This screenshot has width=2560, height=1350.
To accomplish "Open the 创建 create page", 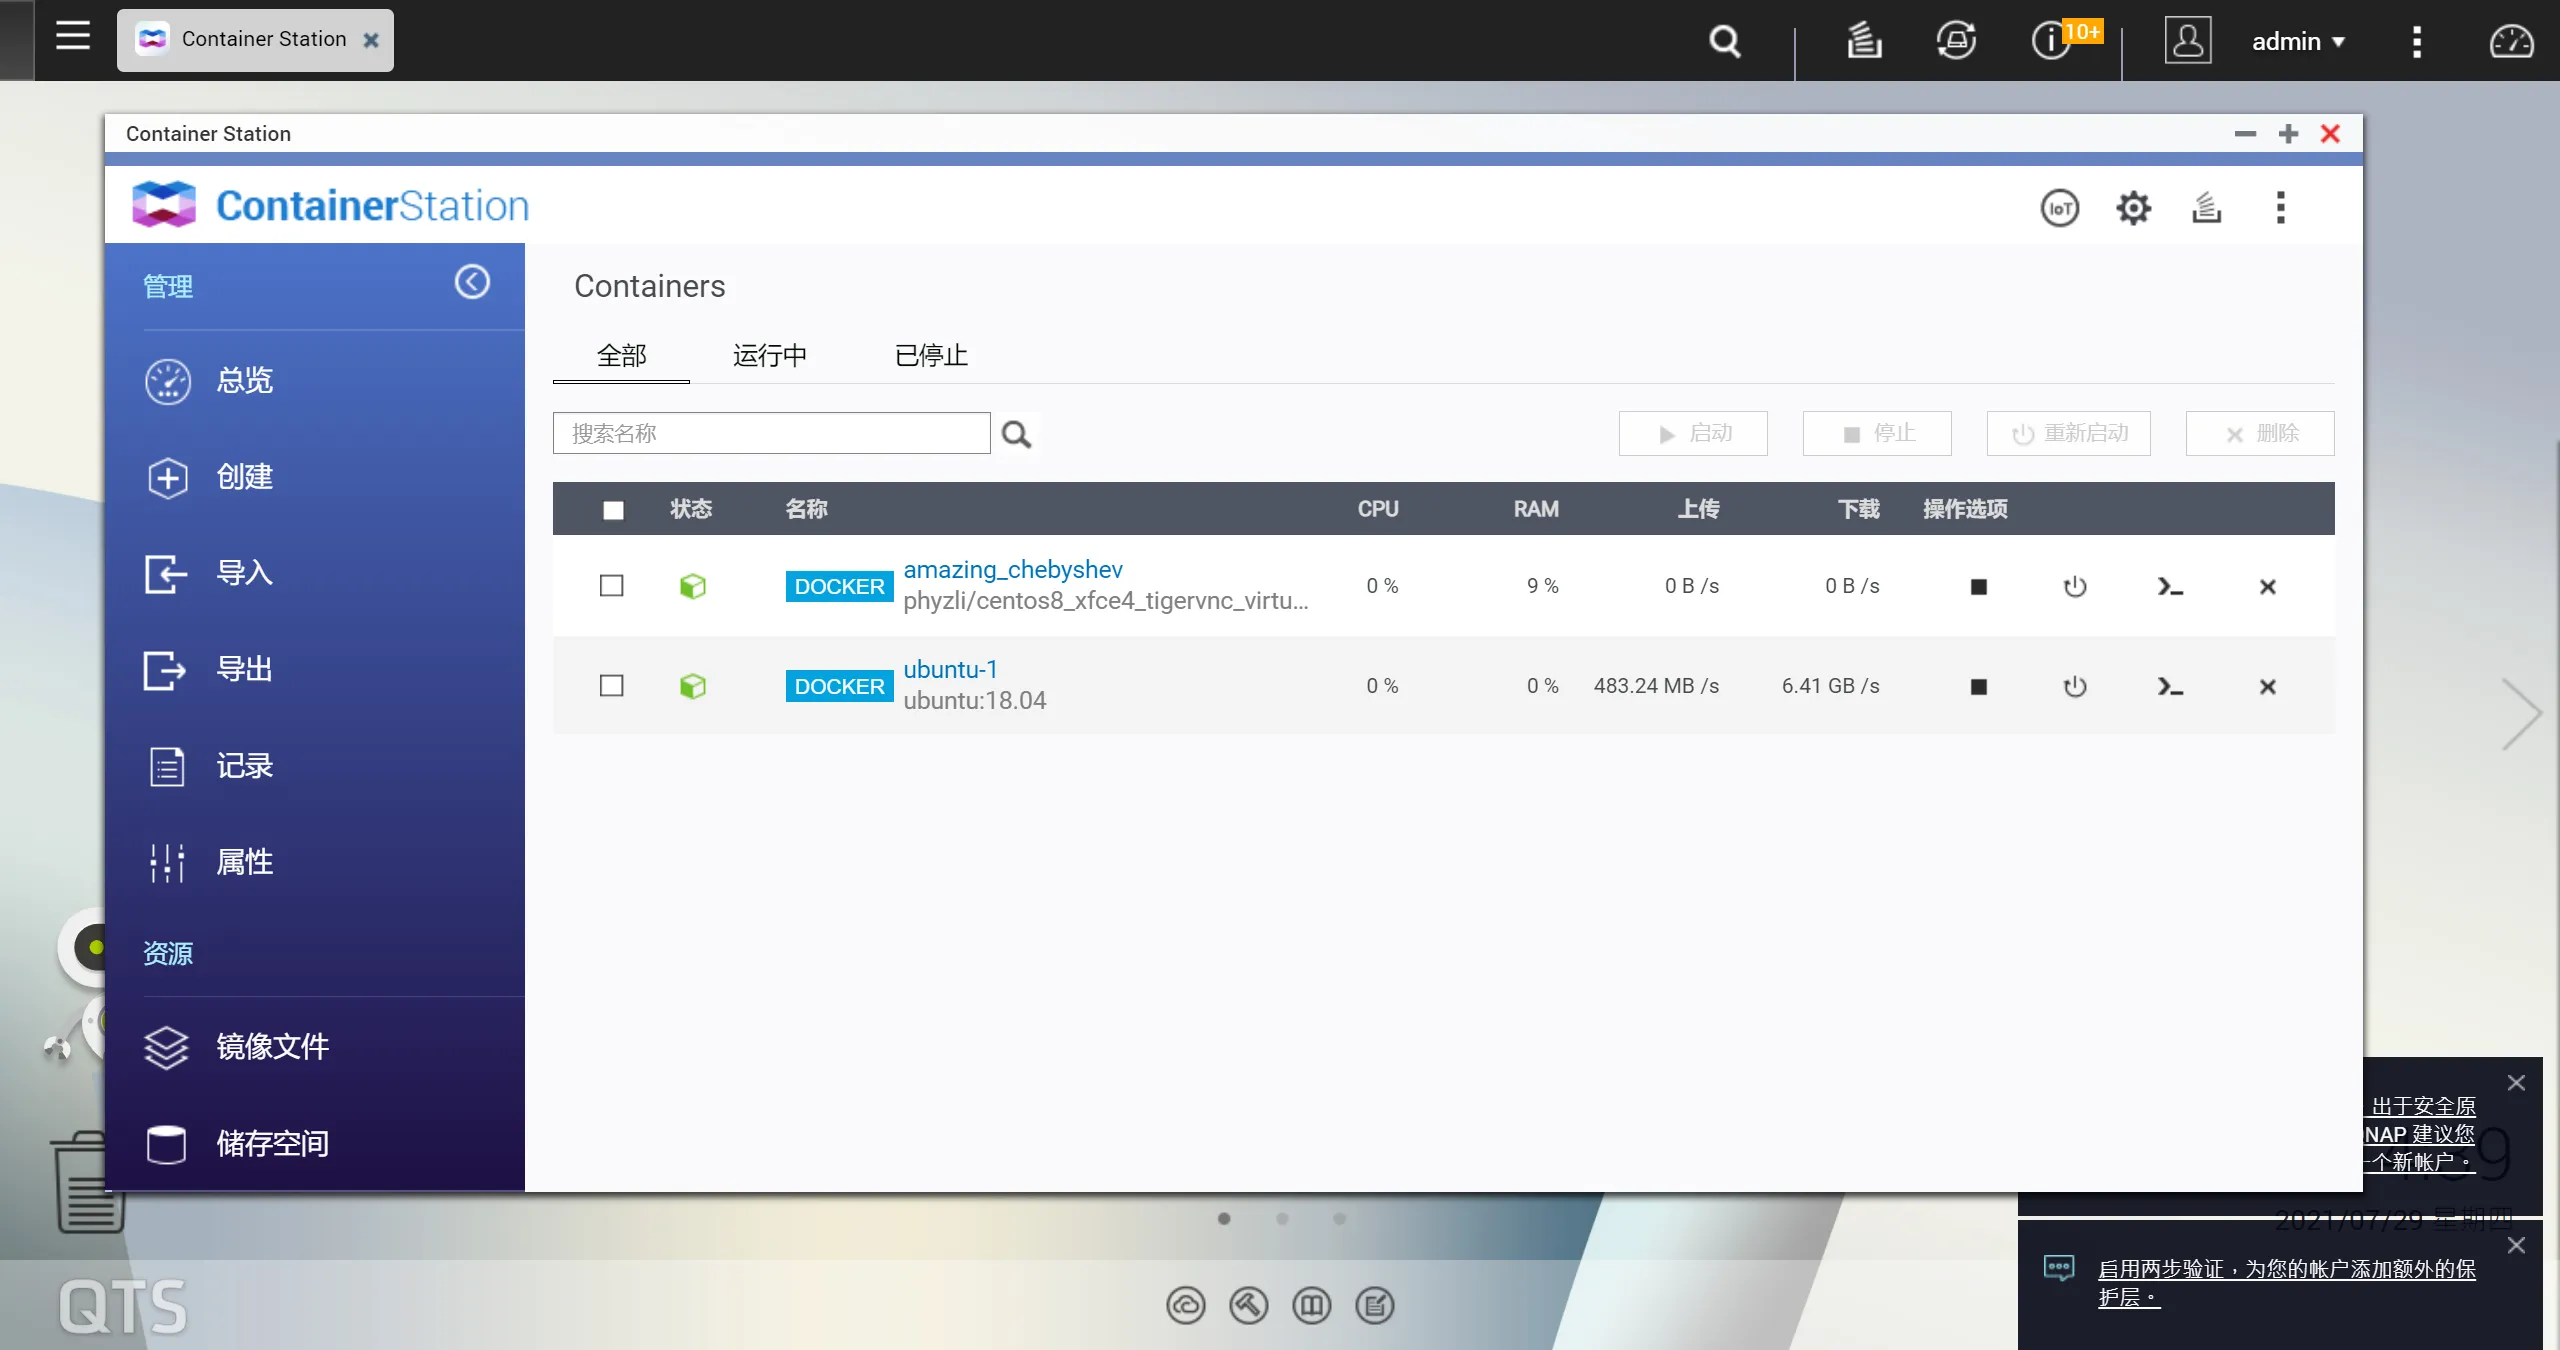I will pos(244,477).
